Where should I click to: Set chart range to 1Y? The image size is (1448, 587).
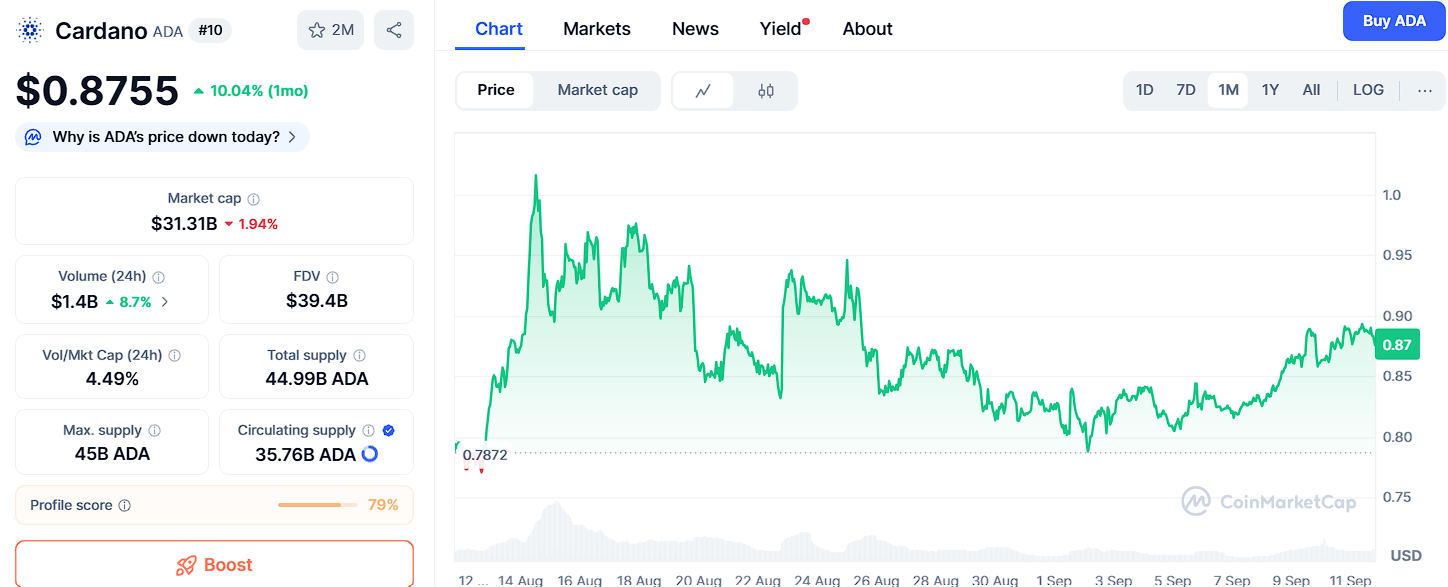pos(1270,90)
